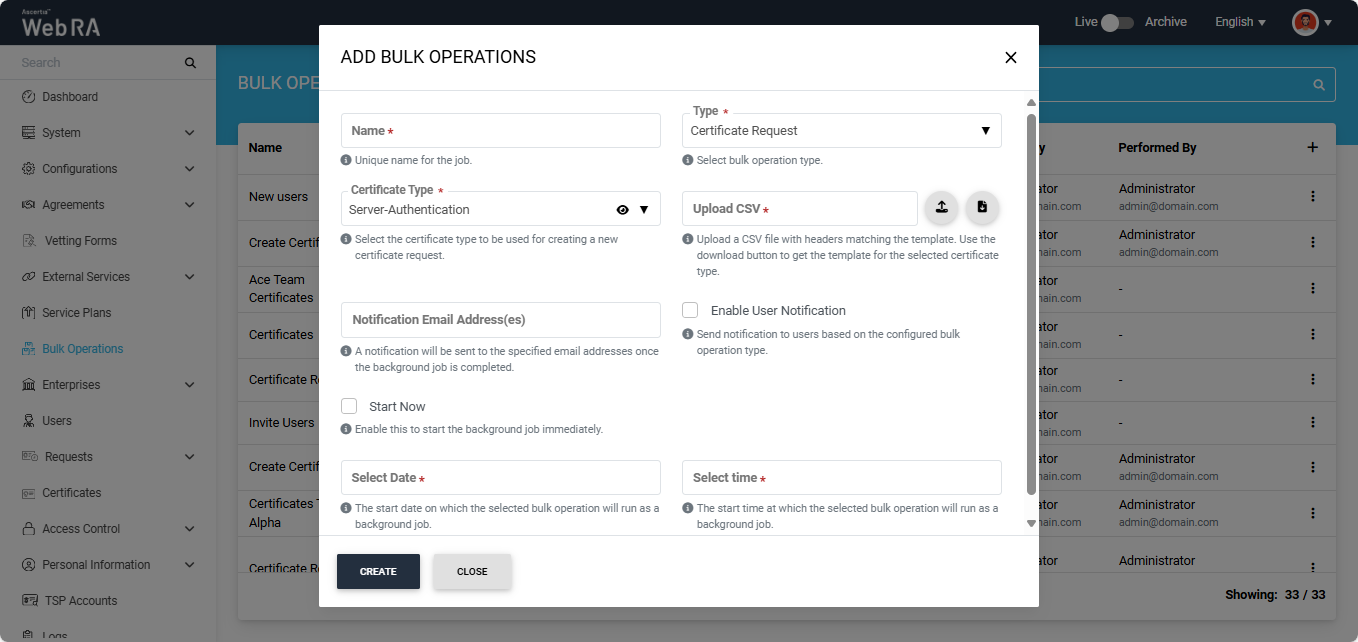1358x642 pixels.
Task: Click the CLOSE button
Action: [x=472, y=572]
